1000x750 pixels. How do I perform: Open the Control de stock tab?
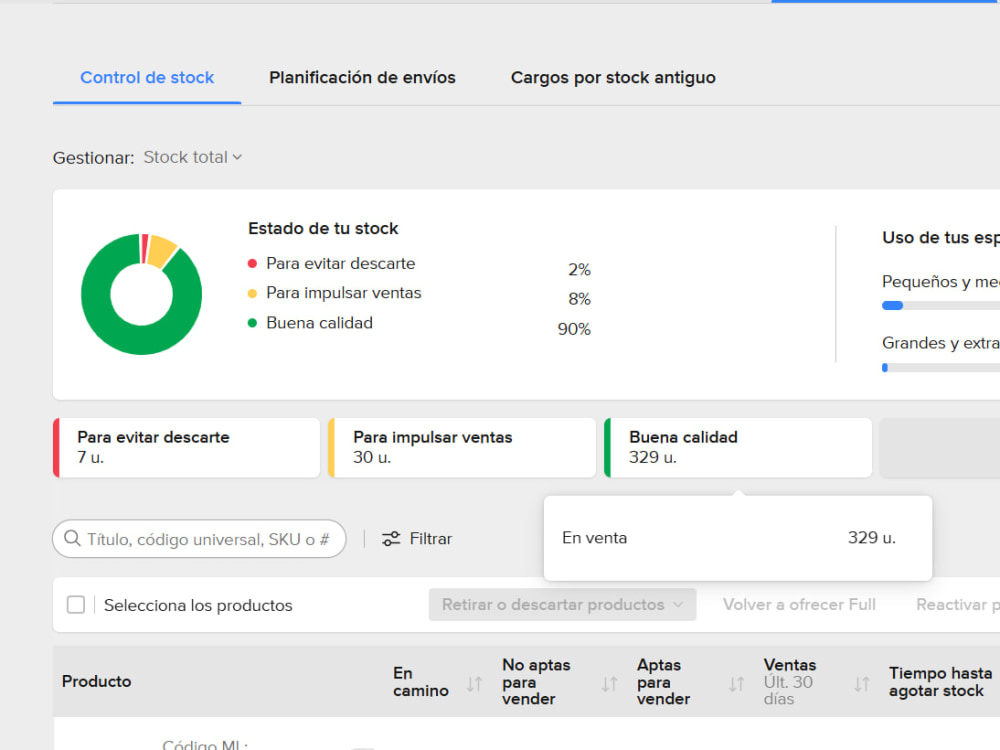click(147, 78)
